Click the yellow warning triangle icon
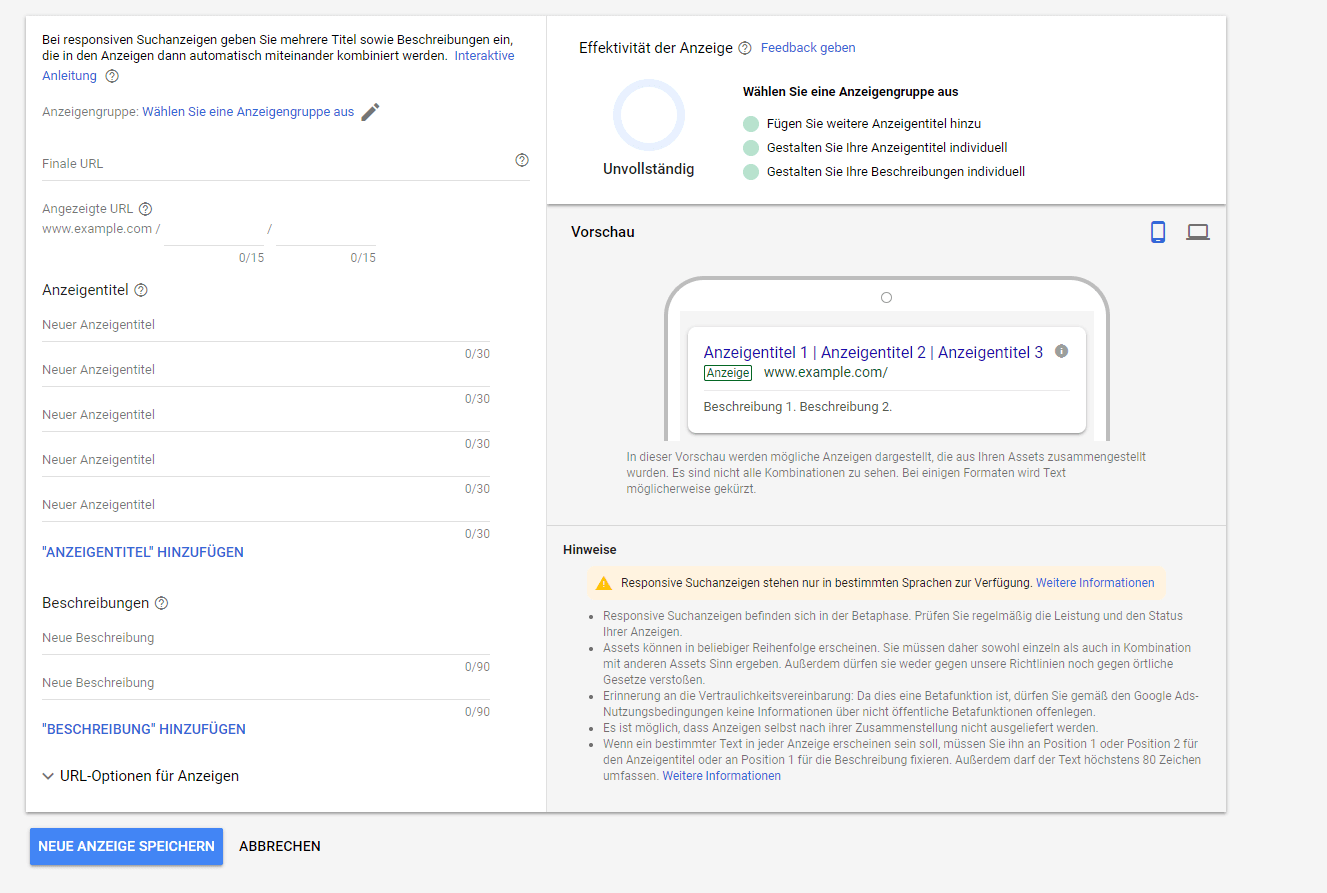 (604, 583)
